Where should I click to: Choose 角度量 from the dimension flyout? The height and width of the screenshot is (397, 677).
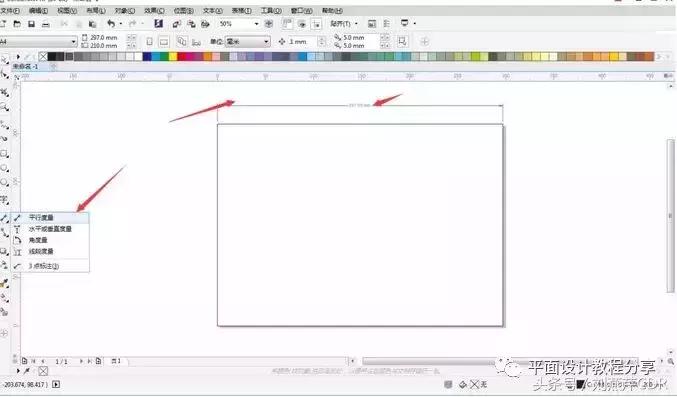click(50, 240)
